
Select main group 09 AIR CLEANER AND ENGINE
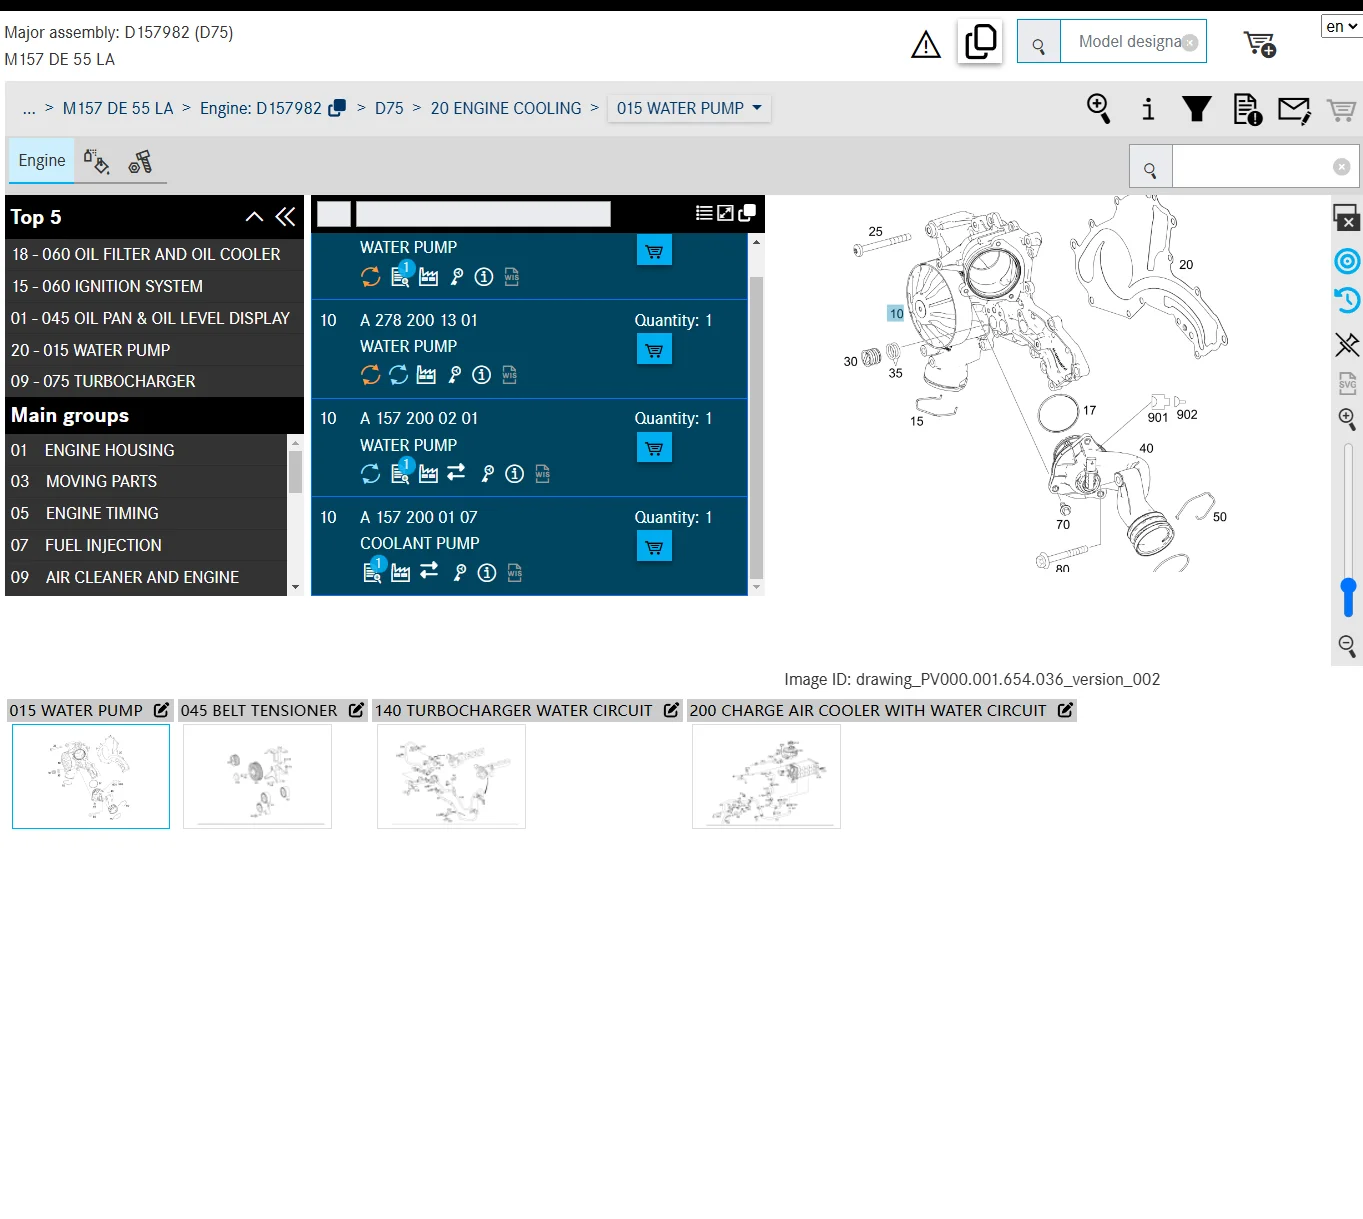point(146,577)
